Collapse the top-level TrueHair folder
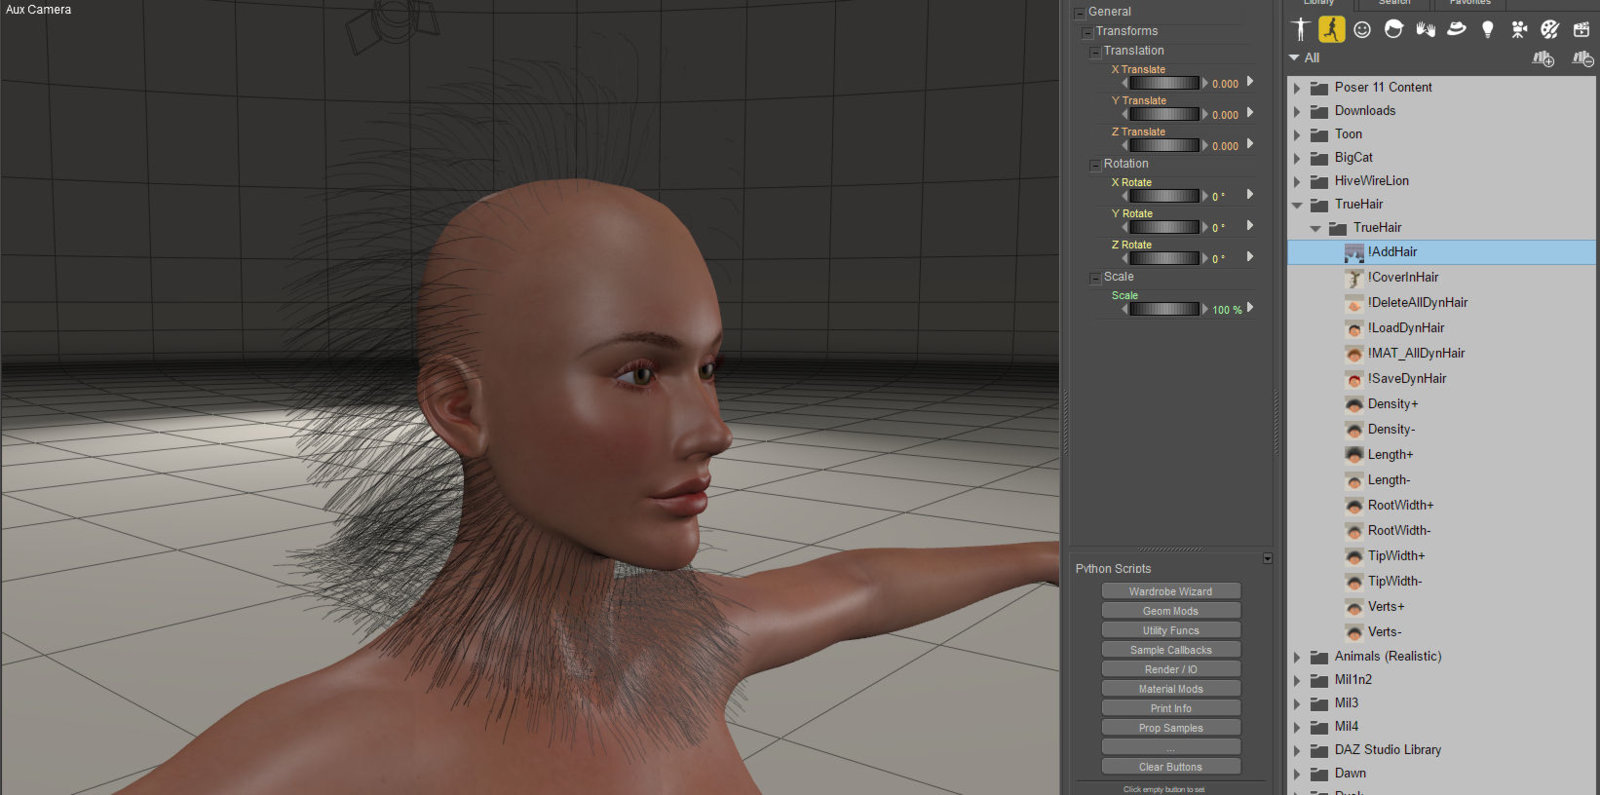 [x=1297, y=205]
